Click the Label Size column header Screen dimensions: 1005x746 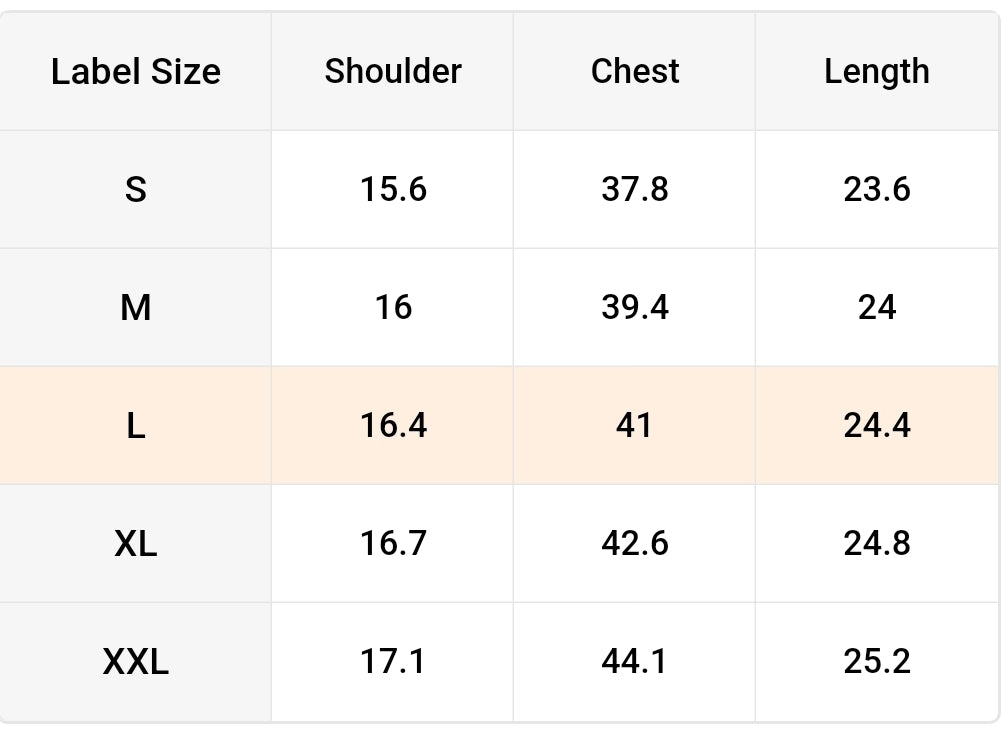pyautogui.click(x=136, y=72)
